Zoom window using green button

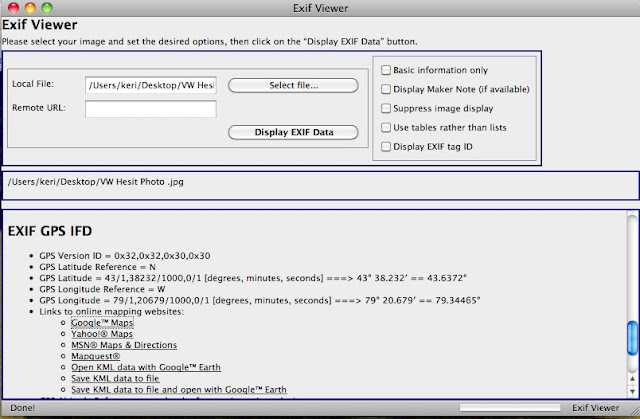click(47, 8)
